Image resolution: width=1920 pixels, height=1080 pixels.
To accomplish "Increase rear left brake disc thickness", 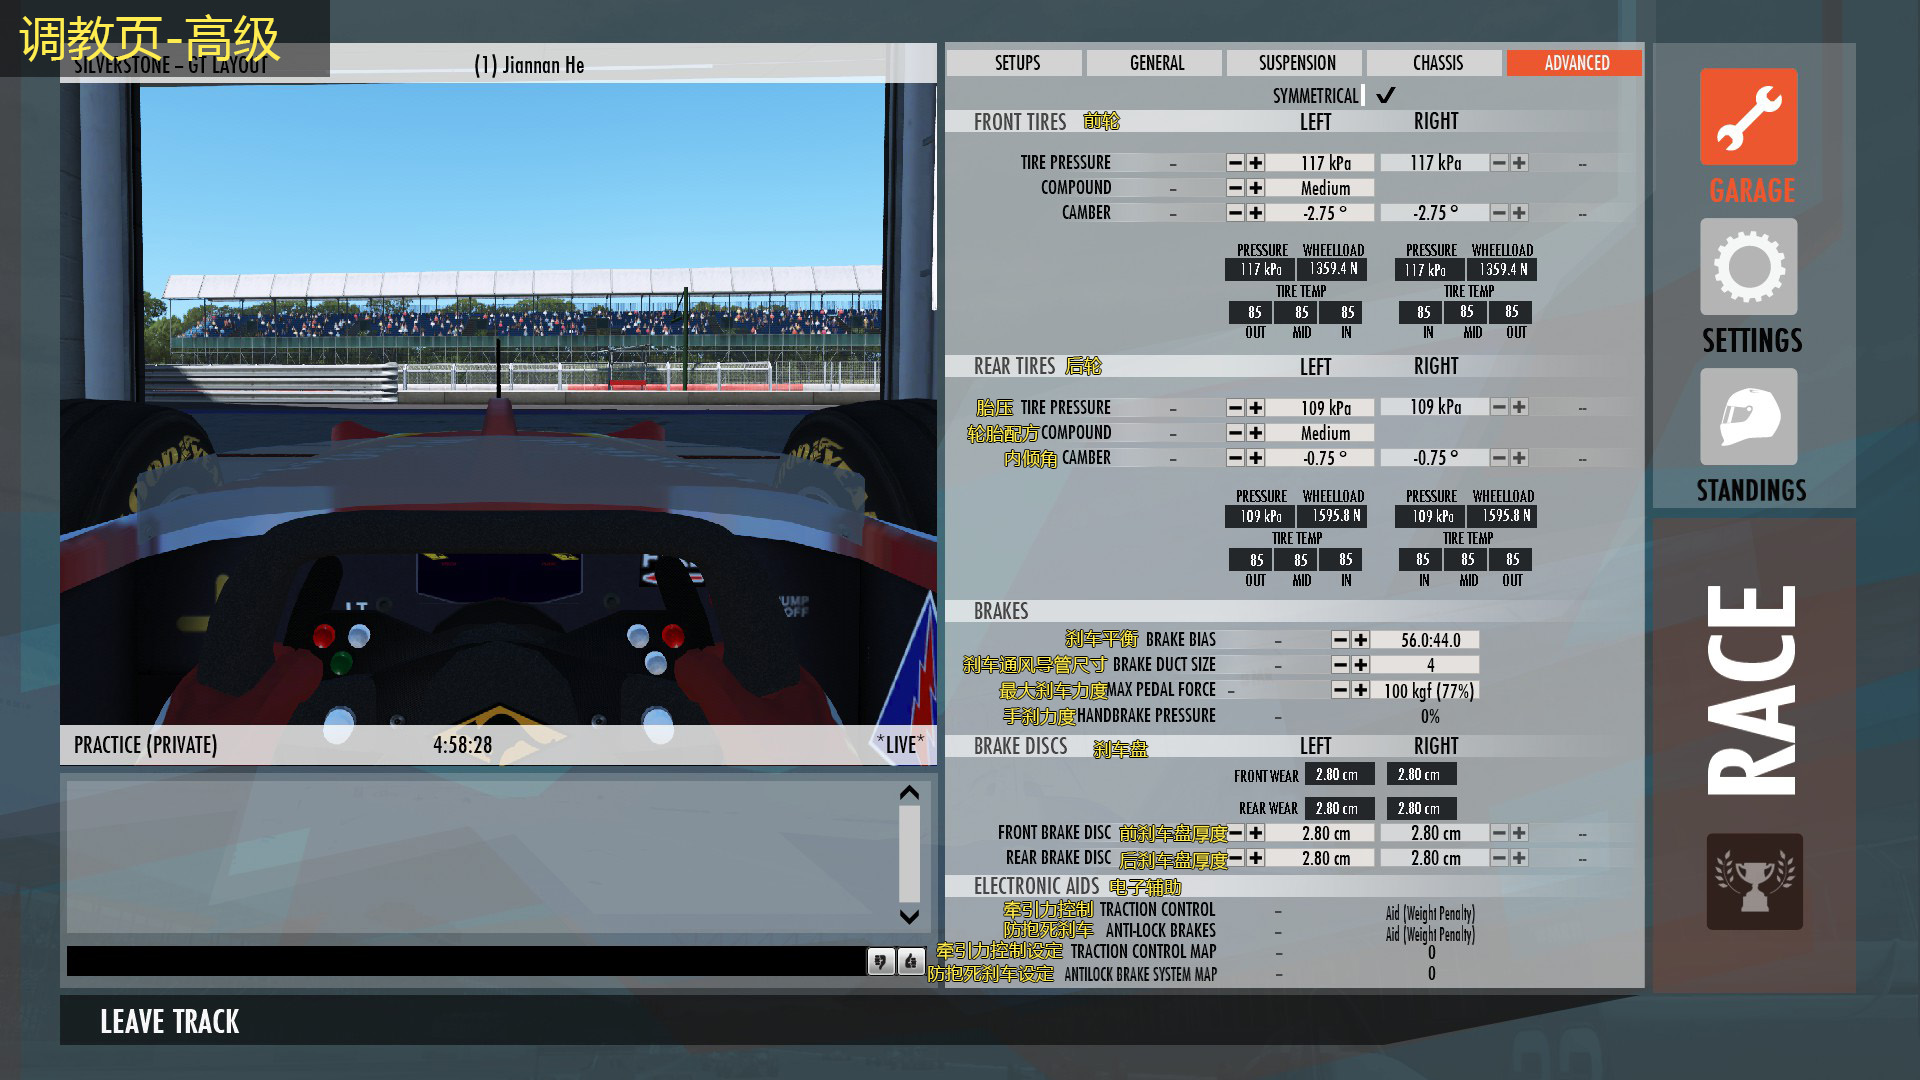I will point(1256,858).
